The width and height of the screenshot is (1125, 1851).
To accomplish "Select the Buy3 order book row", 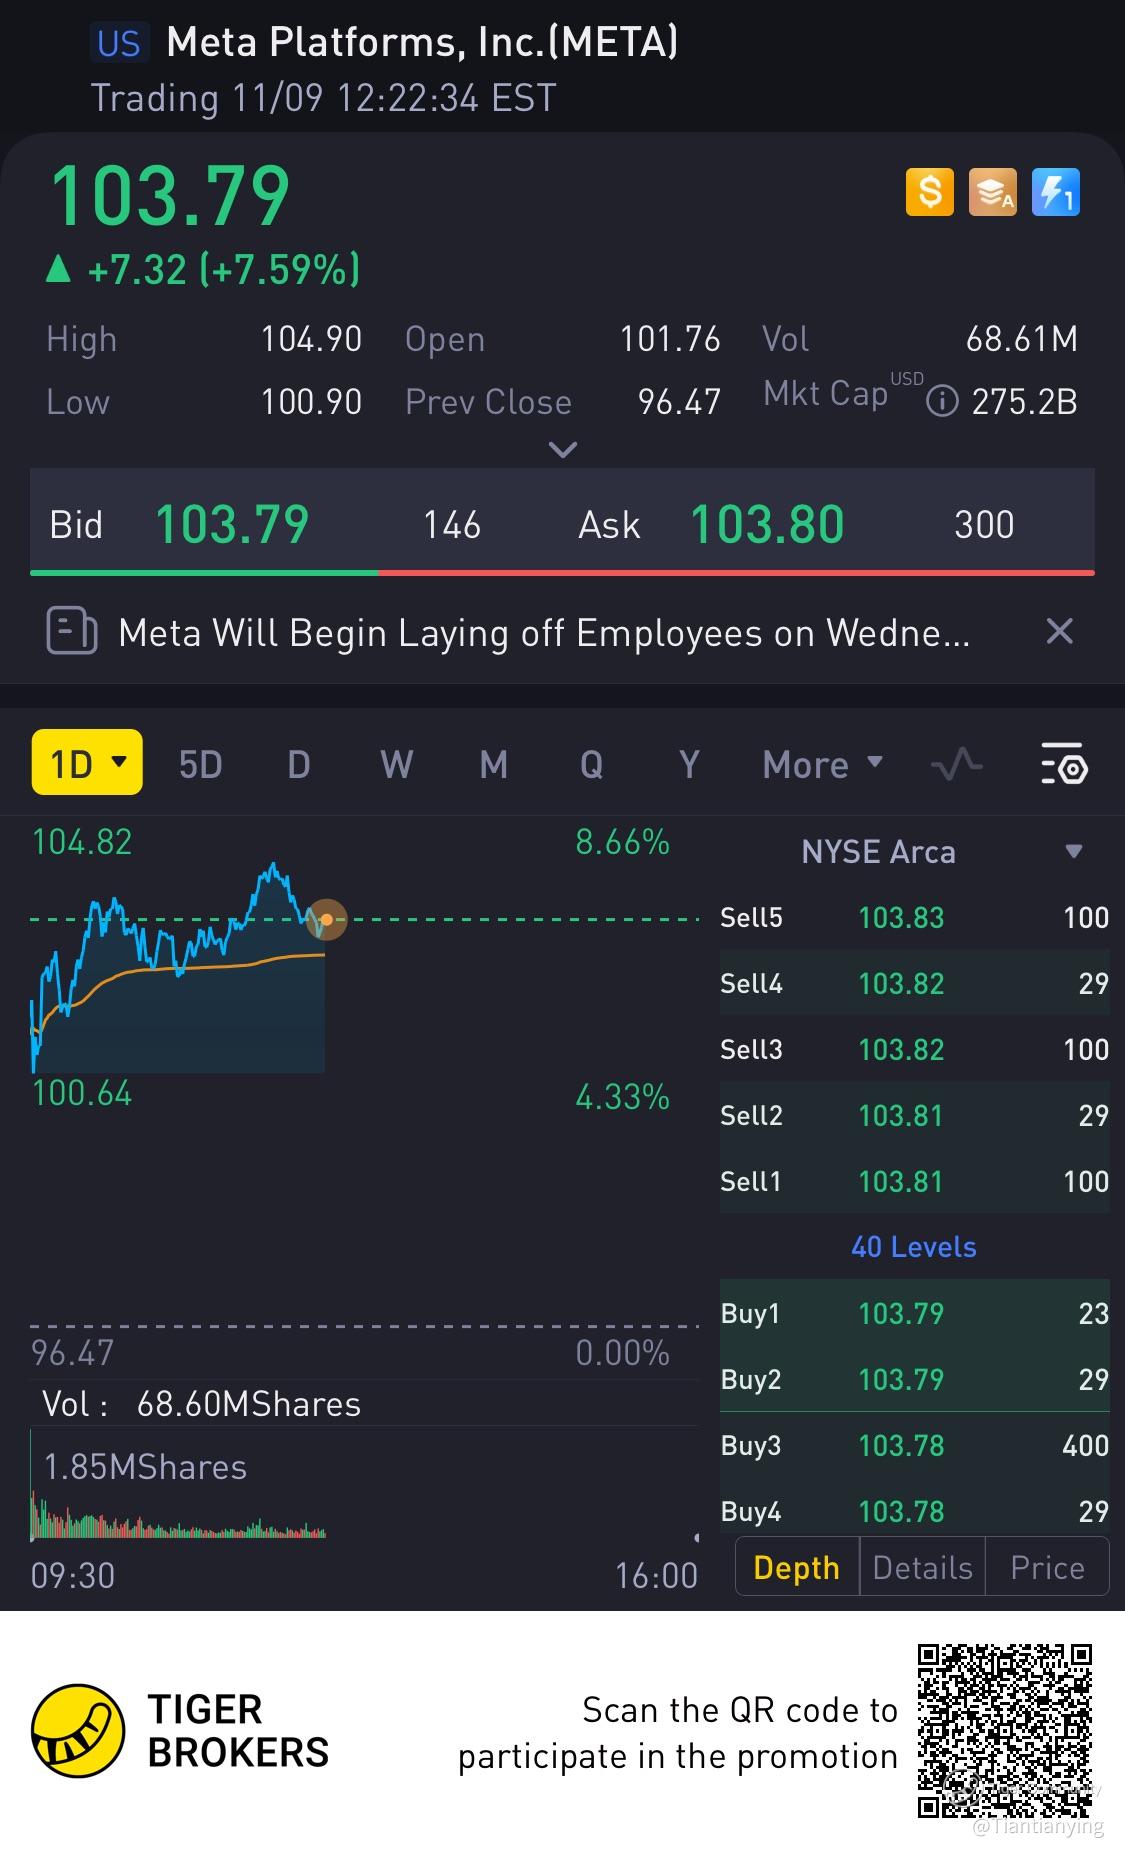I will pos(914,1445).
